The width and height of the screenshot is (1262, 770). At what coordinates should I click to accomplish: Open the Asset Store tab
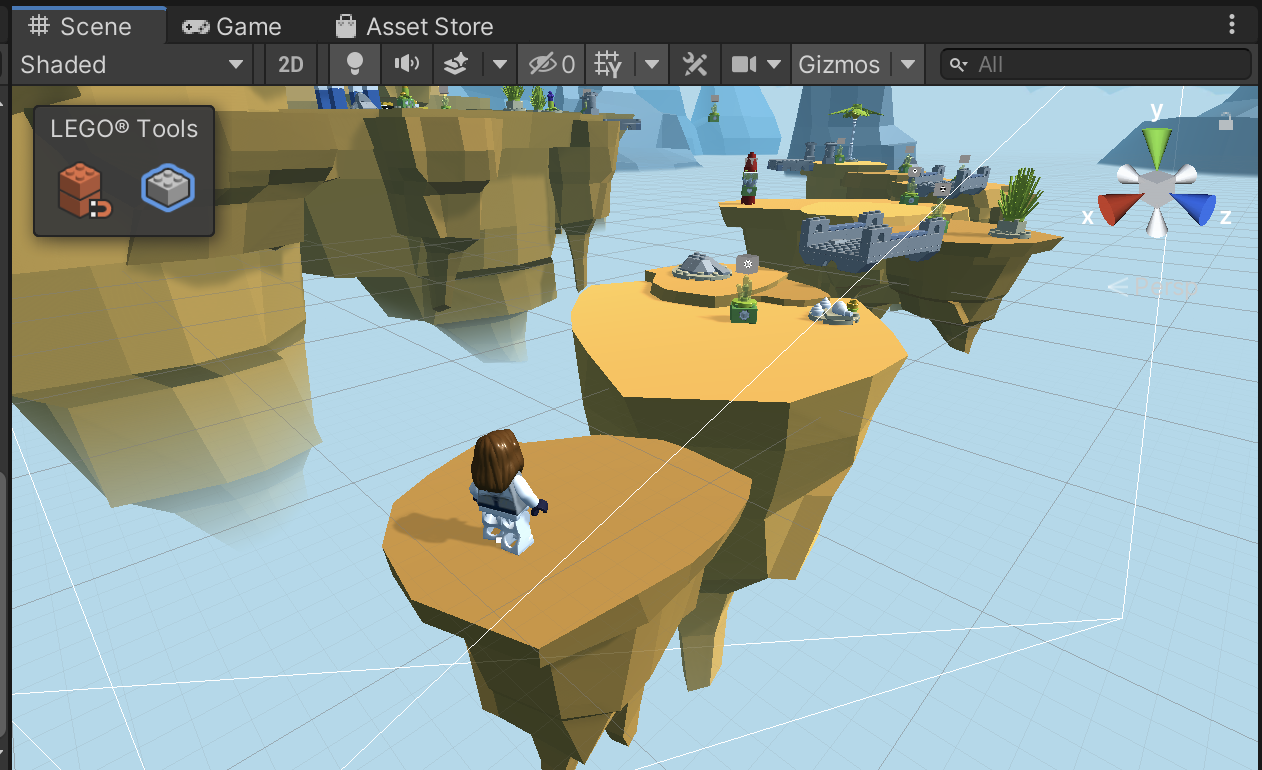(x=414, y=26)
